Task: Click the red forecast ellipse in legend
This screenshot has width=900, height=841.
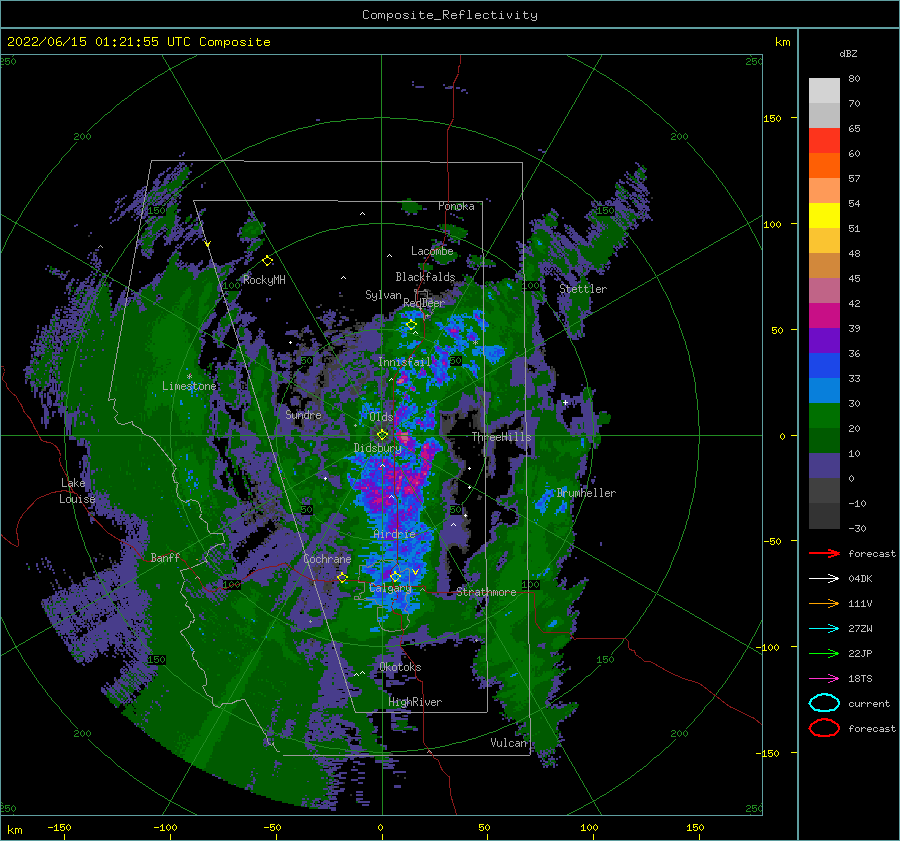Action: pyautogui.click(x=824, y=728)
